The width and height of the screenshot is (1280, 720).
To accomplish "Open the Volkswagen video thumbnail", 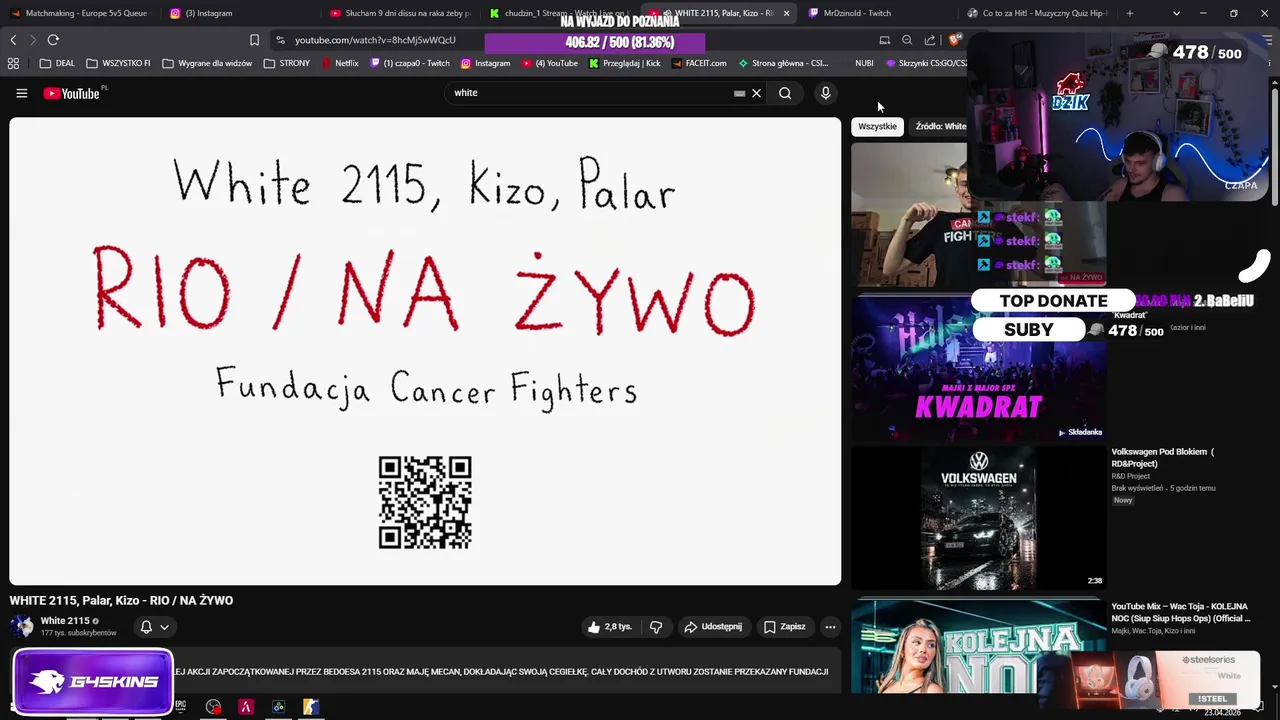I will click(978, 518).
